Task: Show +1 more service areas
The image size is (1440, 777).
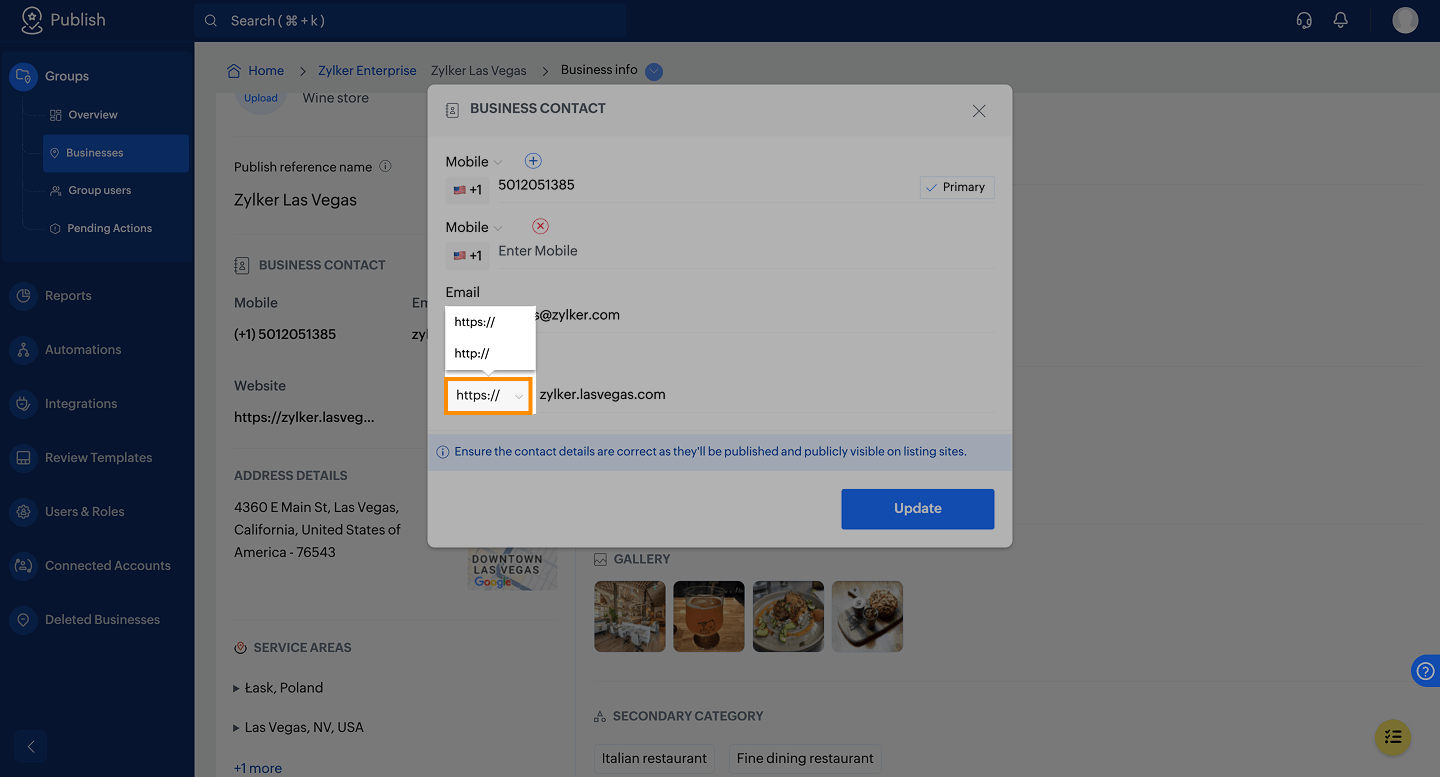Action: click(258, 768)
